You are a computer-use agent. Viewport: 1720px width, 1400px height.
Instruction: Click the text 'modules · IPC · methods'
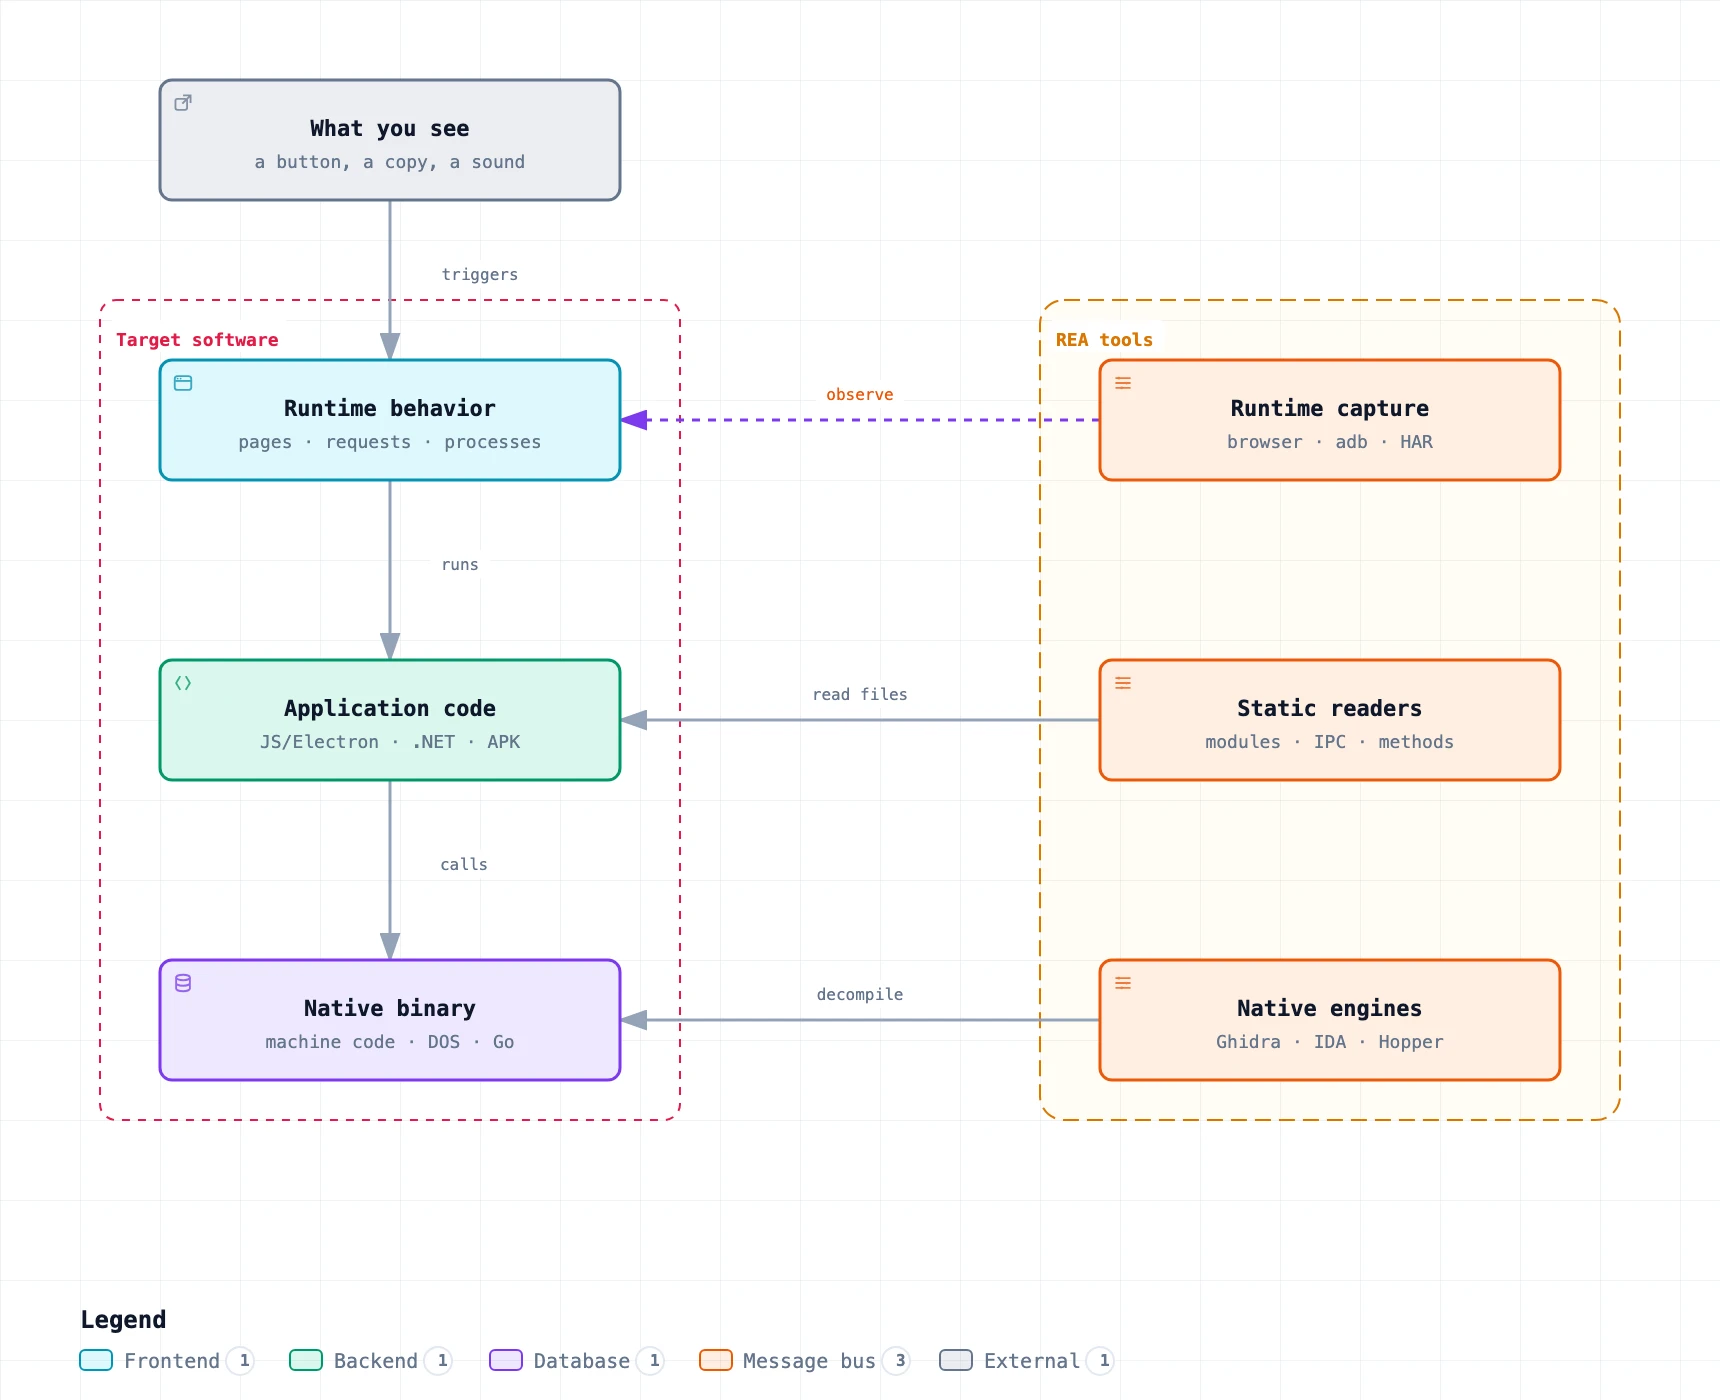(x=1330, y=742)
